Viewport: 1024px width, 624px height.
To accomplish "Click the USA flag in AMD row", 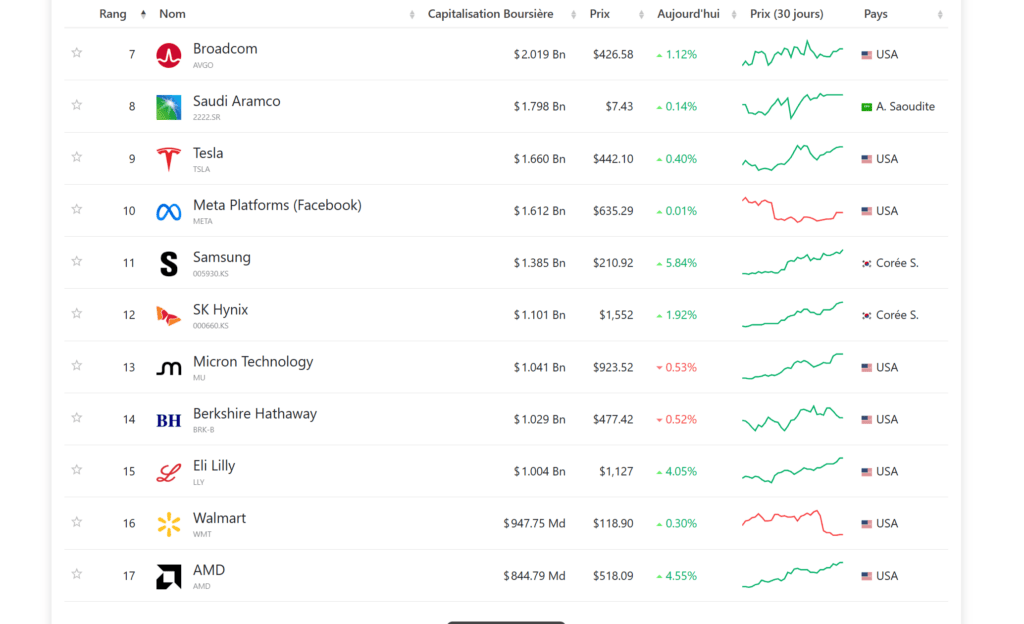I will point(867,576).
